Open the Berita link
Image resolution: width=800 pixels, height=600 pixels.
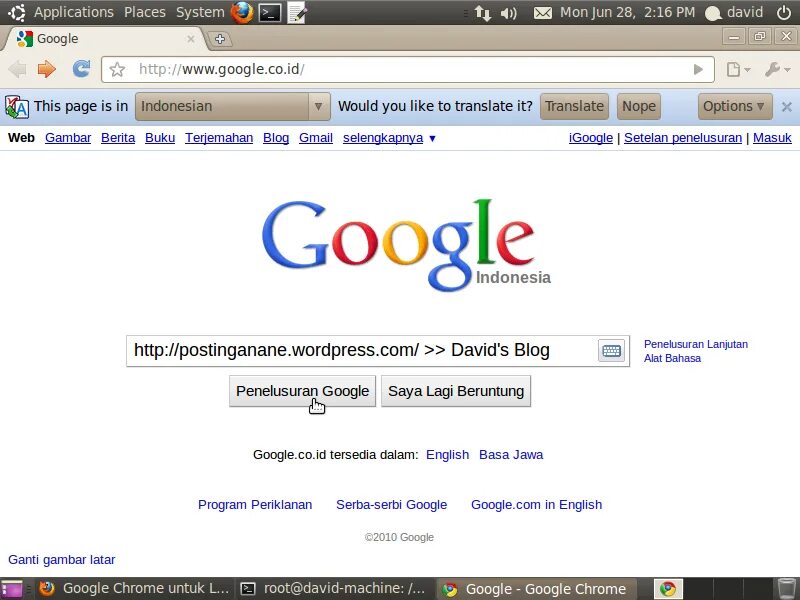coord(118,138)
